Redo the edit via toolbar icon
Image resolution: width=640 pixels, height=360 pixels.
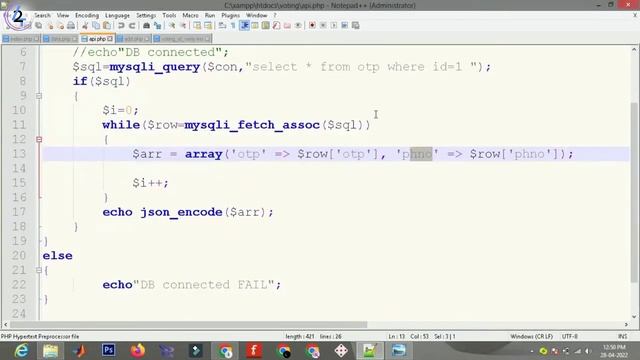click(132, 26)
